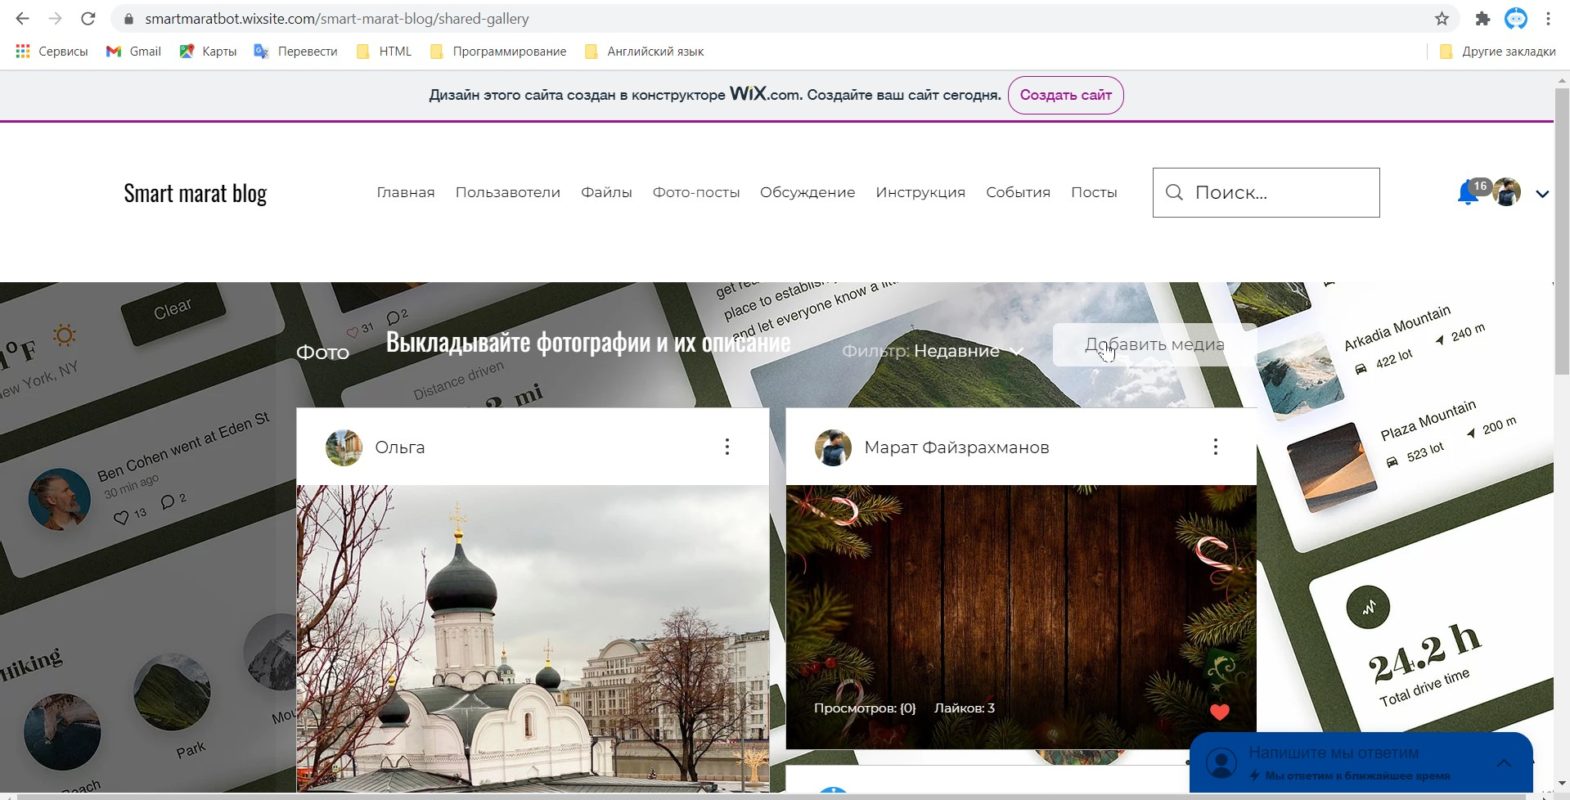This screenshot has width=1570, height=800.
Task: Open the Chrome three-dot menu
Action: click(1548, 18)
